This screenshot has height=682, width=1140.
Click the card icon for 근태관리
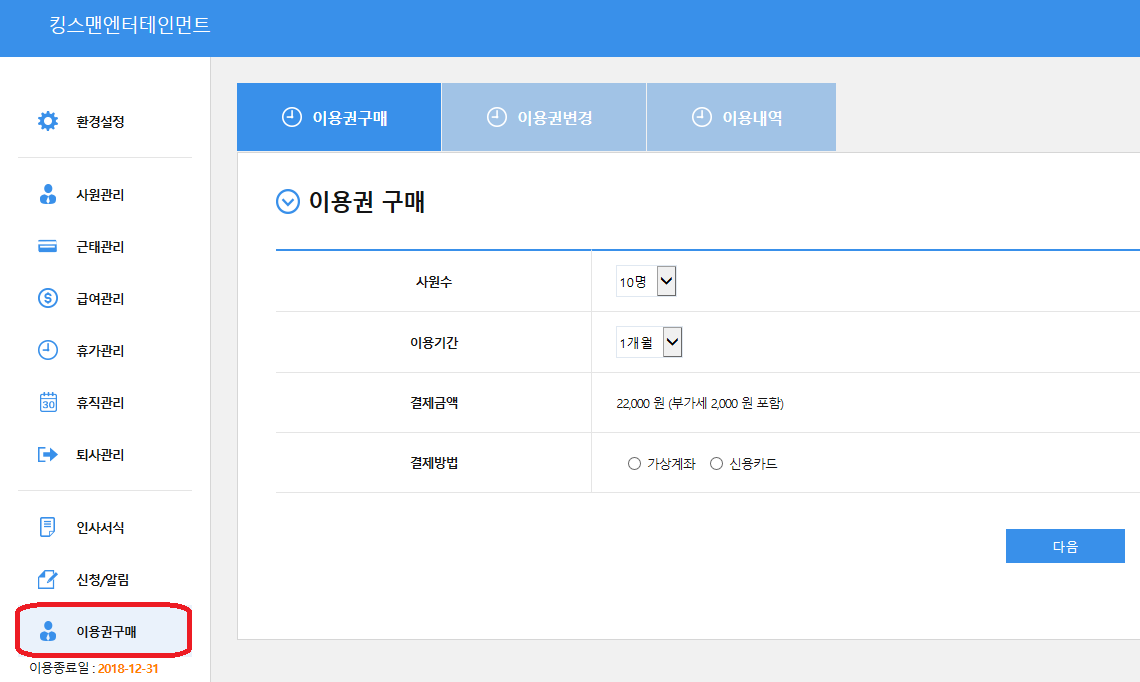(x=48, y=247)
